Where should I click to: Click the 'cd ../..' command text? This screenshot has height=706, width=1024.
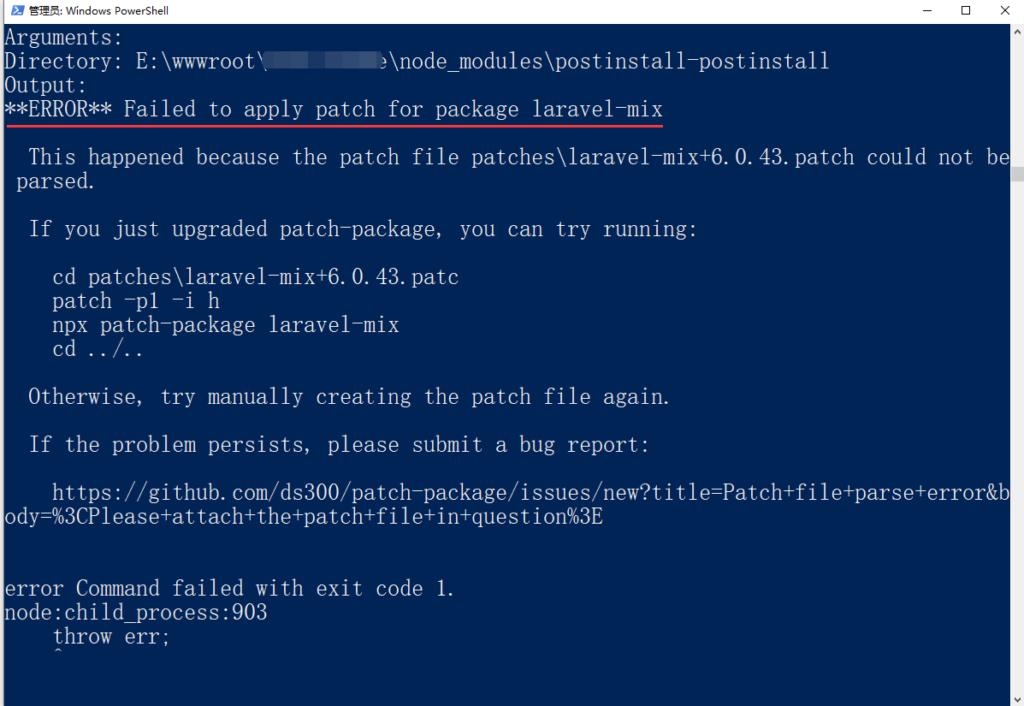coord(100,348)
